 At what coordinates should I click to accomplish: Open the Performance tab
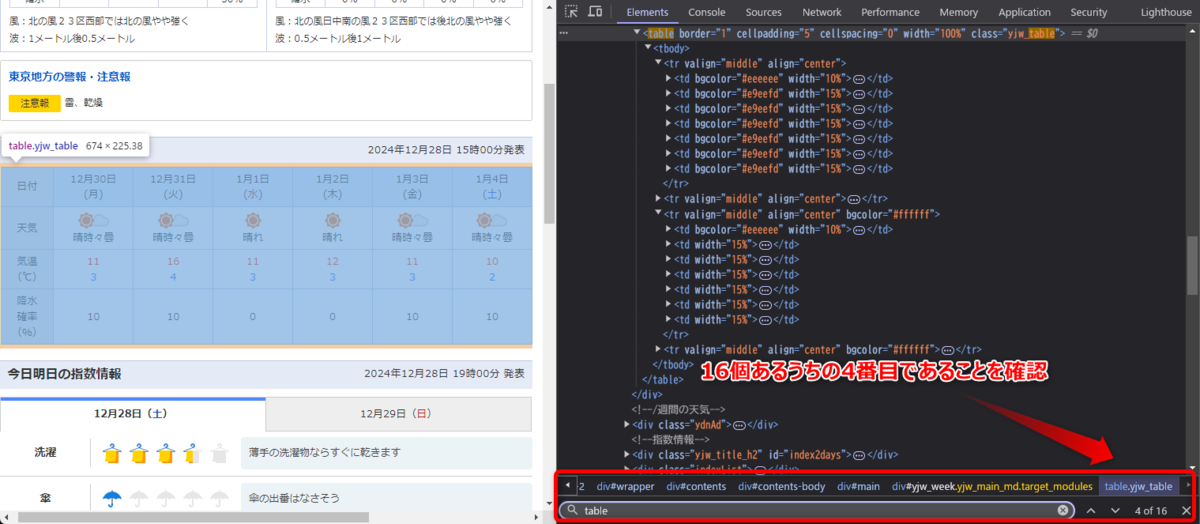pos(890,12)
